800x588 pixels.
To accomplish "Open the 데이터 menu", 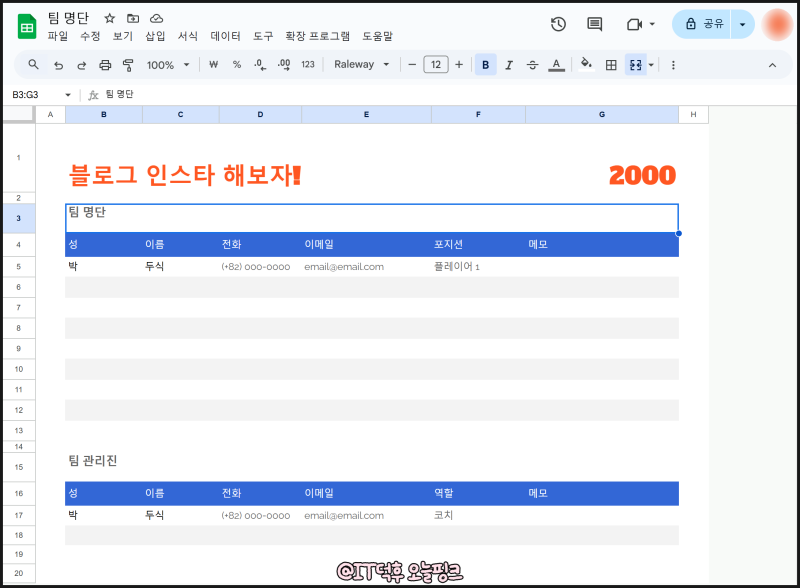I will [x=226, y=36].
